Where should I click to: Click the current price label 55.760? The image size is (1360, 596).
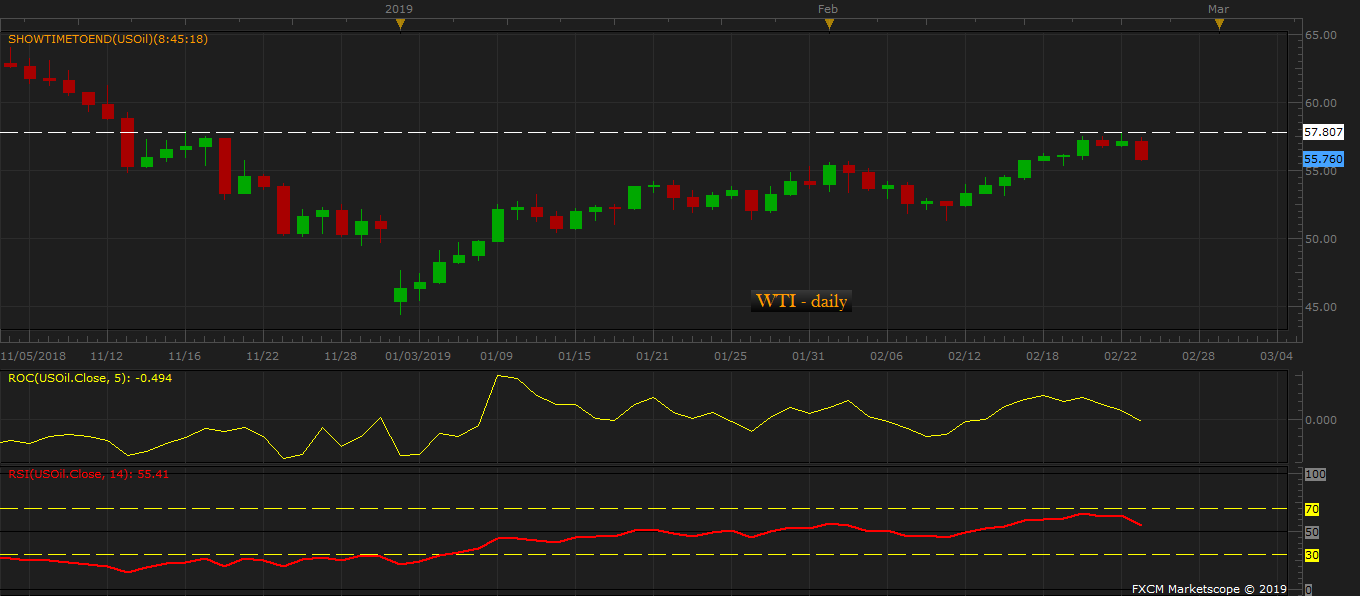point(1323,159)
